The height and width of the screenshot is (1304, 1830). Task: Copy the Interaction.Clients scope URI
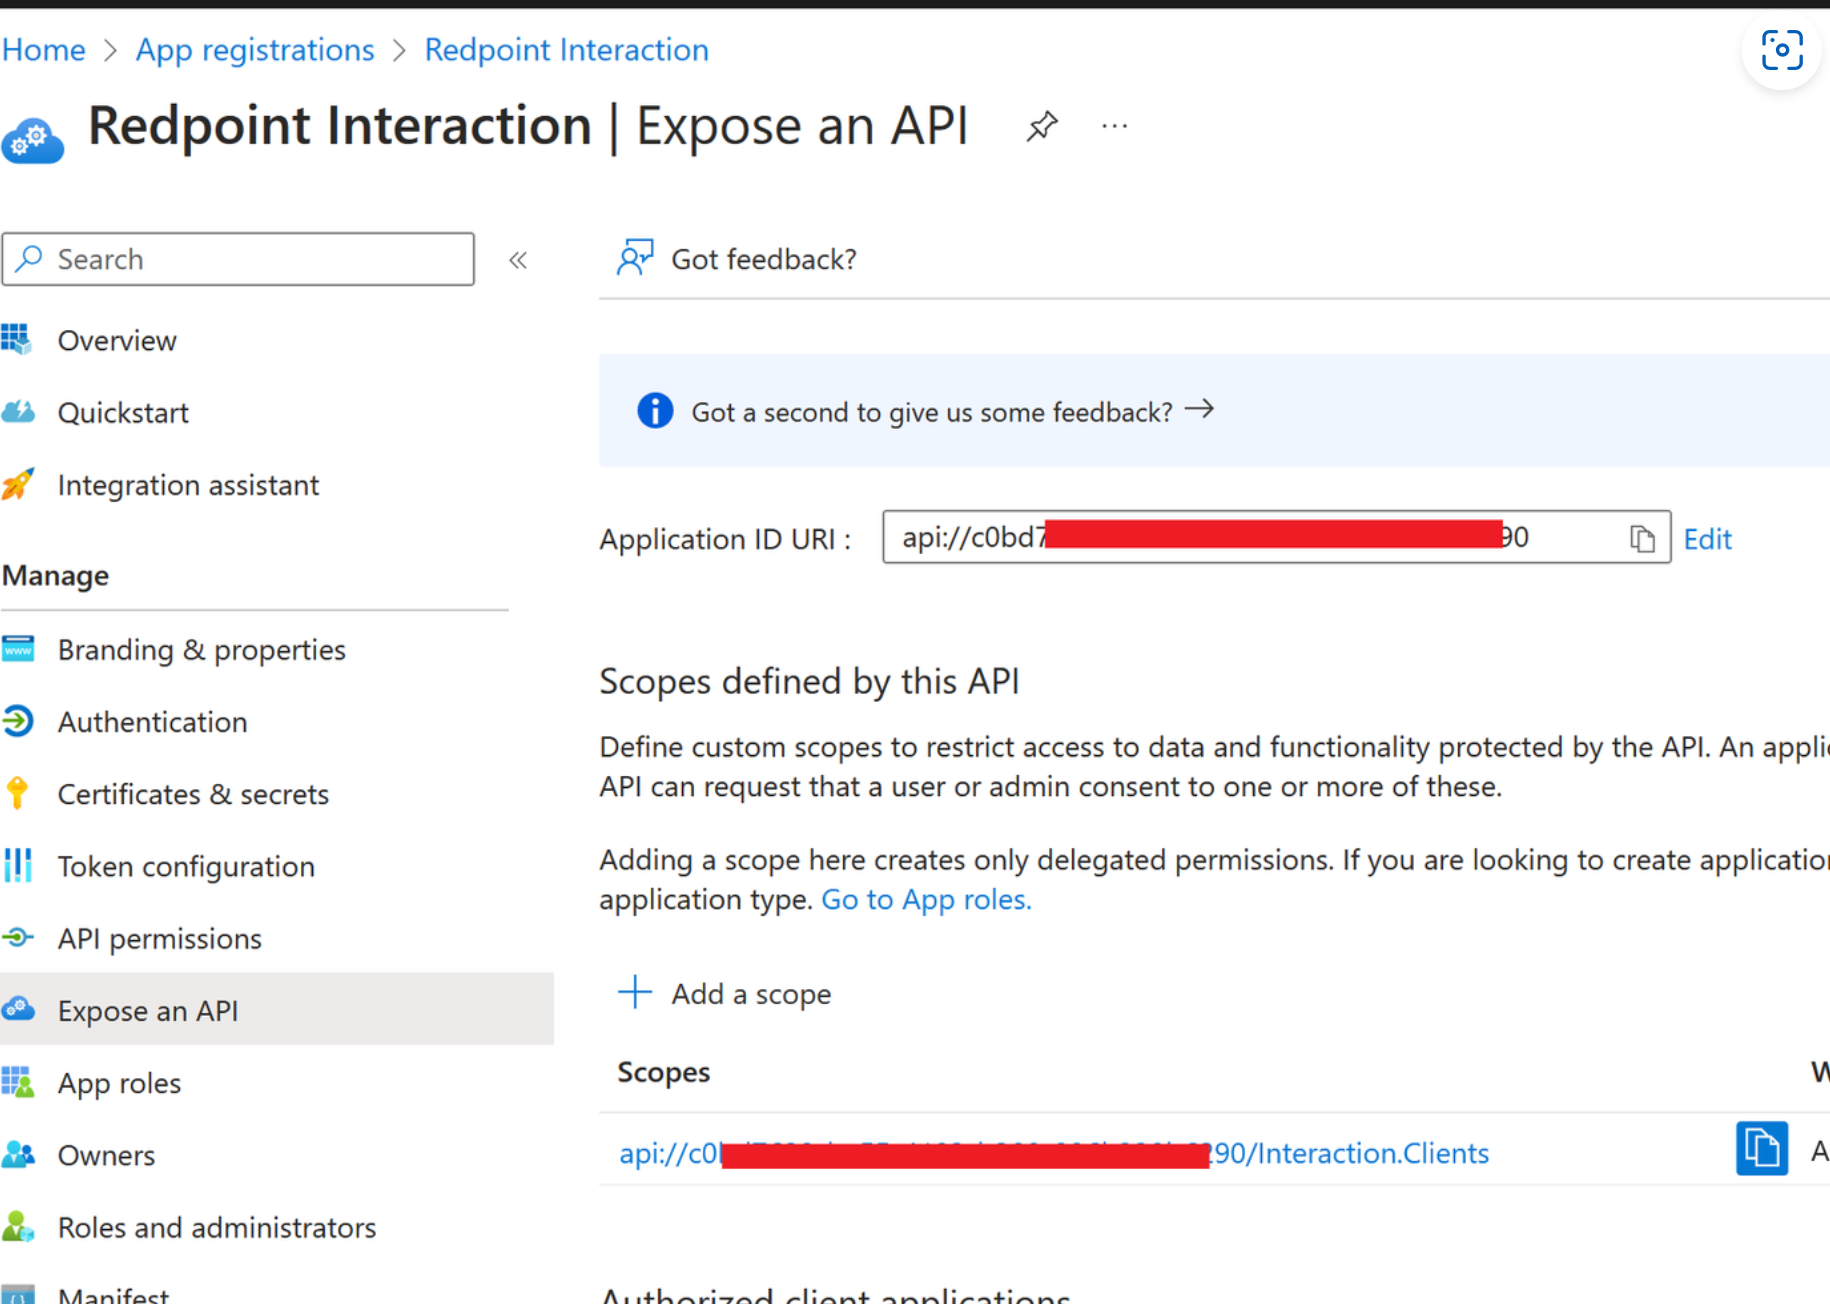click(x=1761, y=1149)
